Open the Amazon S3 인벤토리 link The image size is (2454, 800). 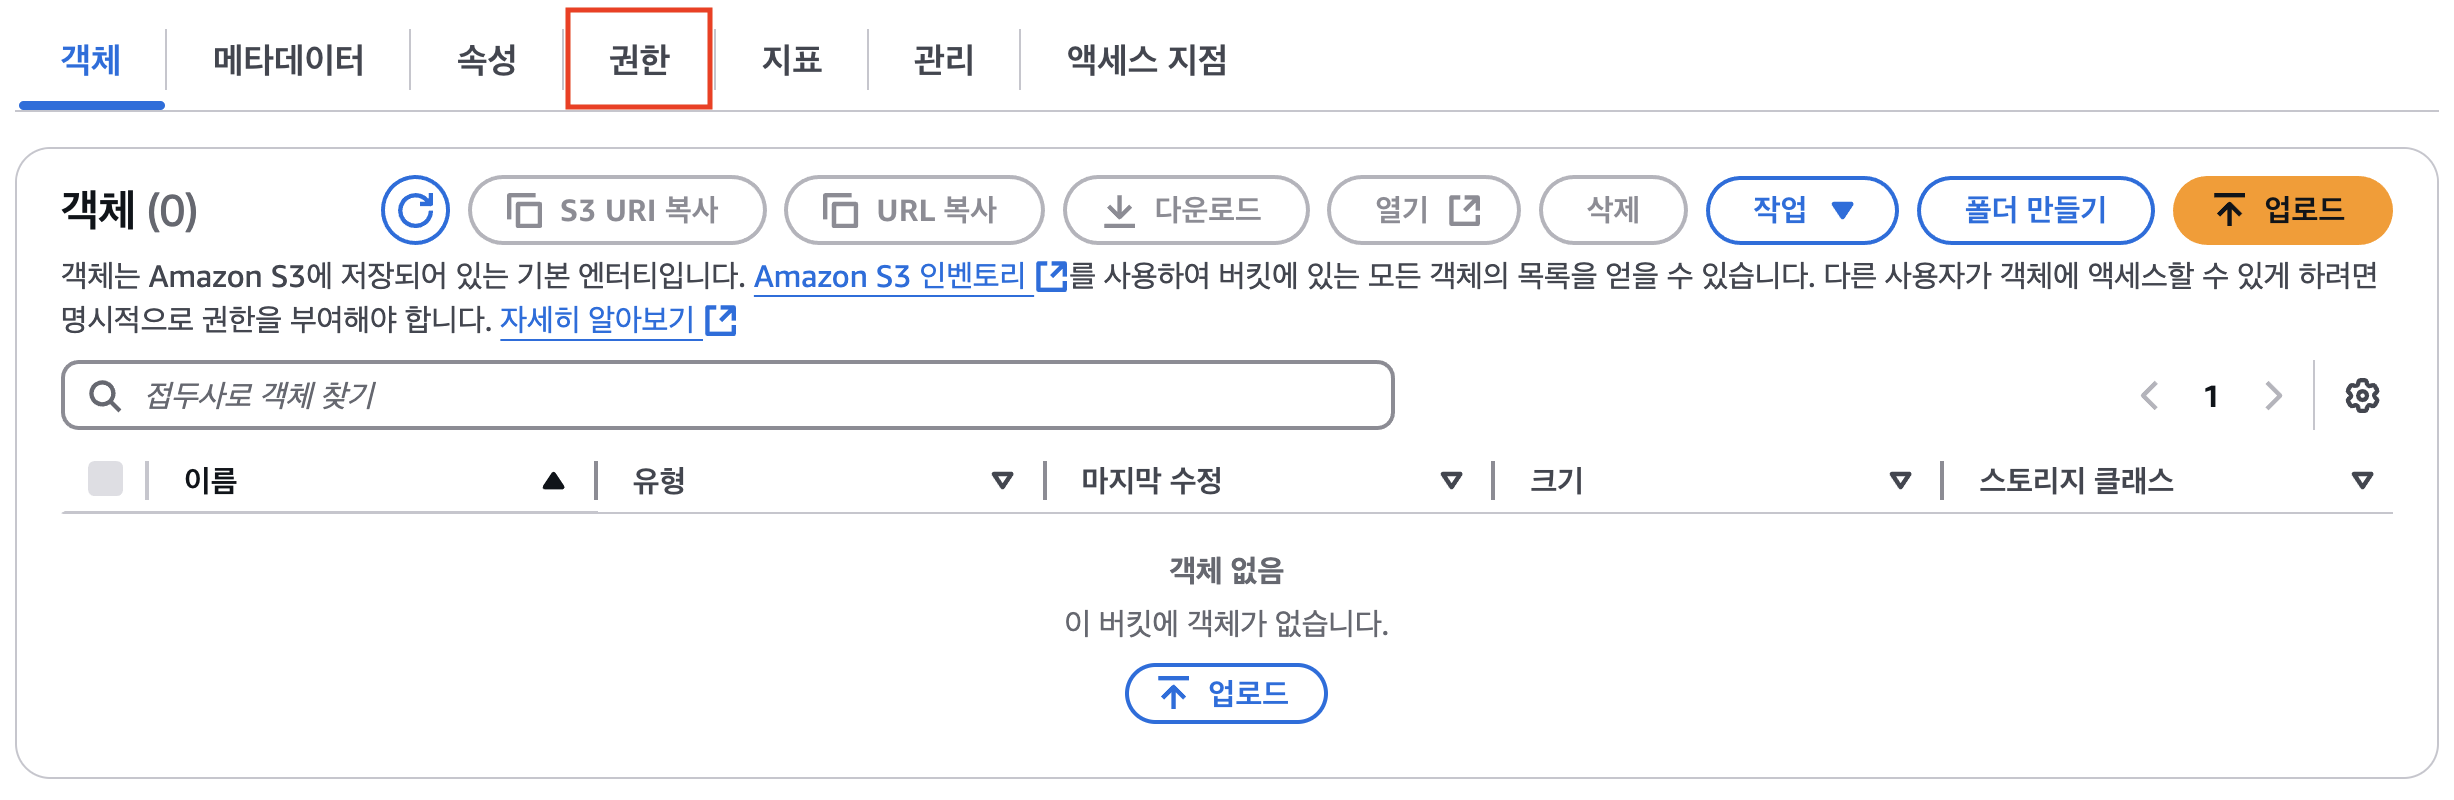(x=890, y=276)
